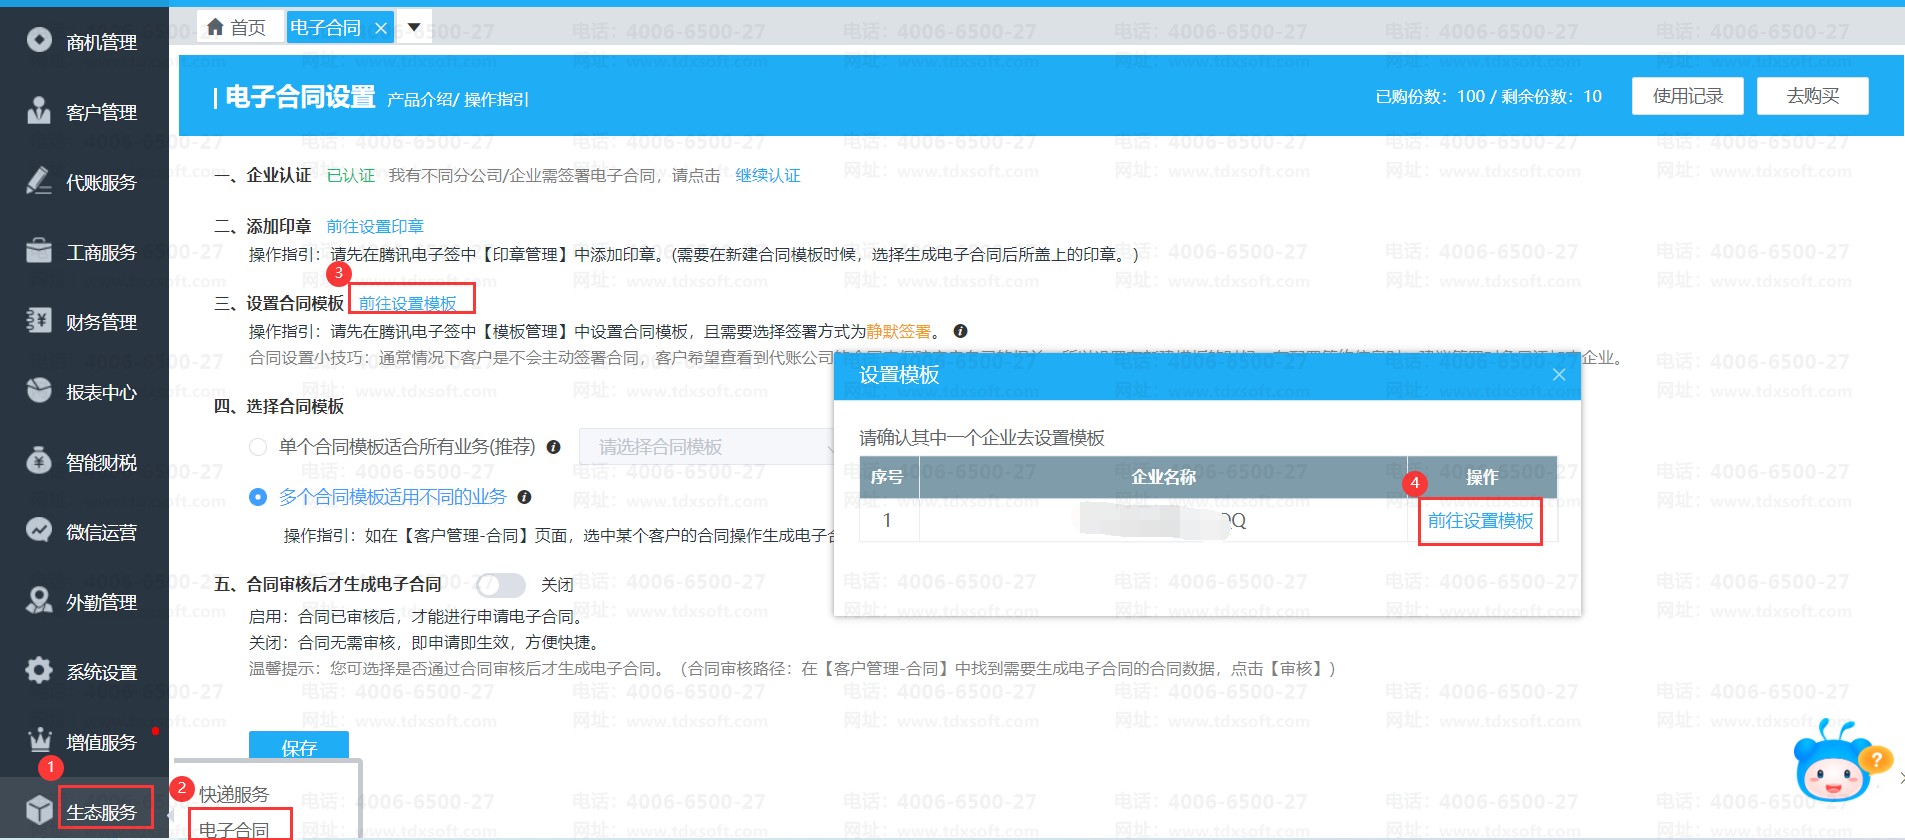Screen dimensions: 1905x840
Task: Click 前往设置模板 link in dialog table
Action: point(1480,521)
